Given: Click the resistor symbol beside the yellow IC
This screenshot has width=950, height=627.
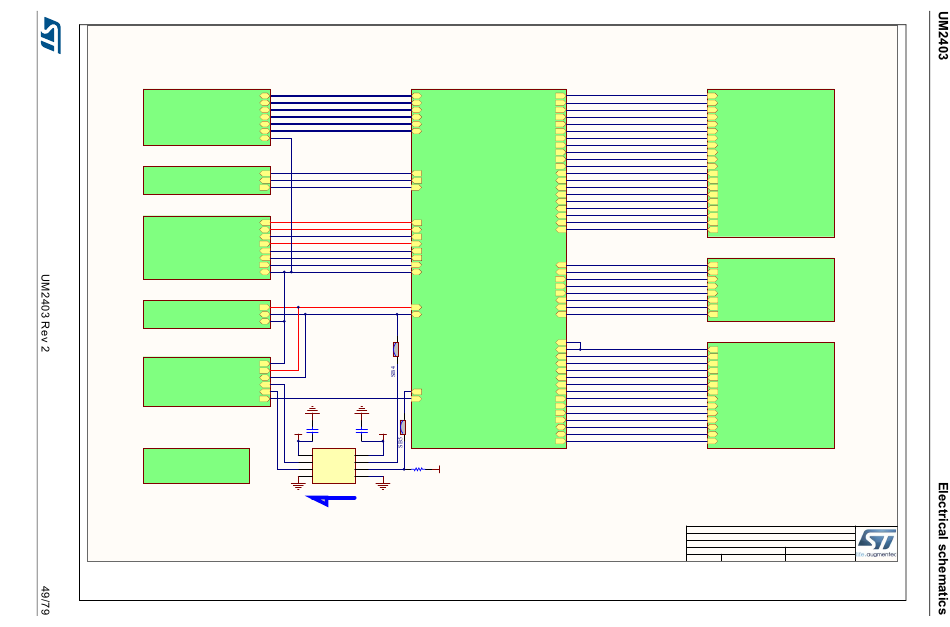Looking at the screenshot, I should (x=418, y=469).
